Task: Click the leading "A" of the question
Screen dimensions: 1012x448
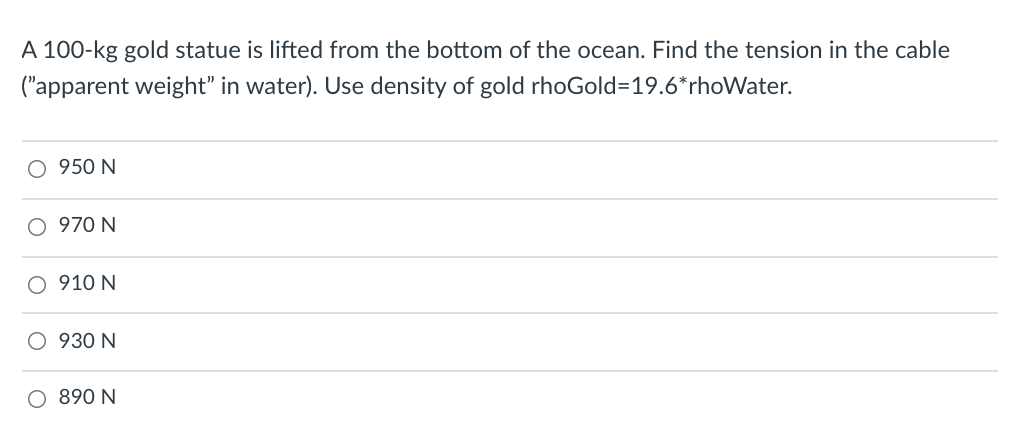Action: 29,50
